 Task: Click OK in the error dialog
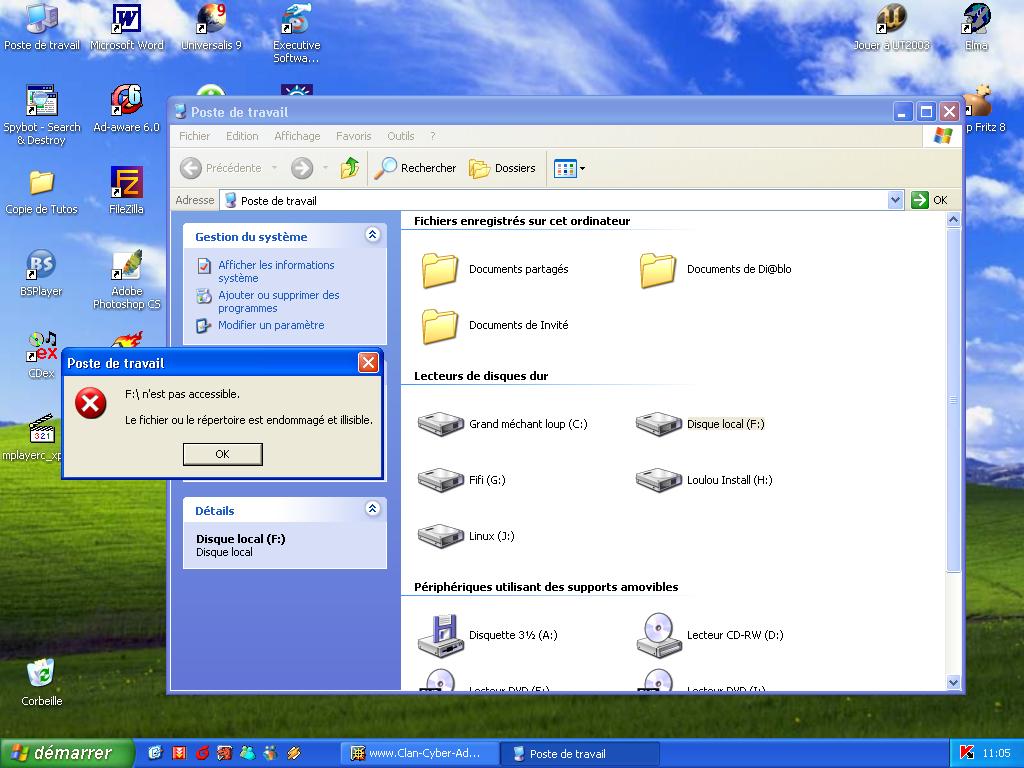(x=222, y=454)
